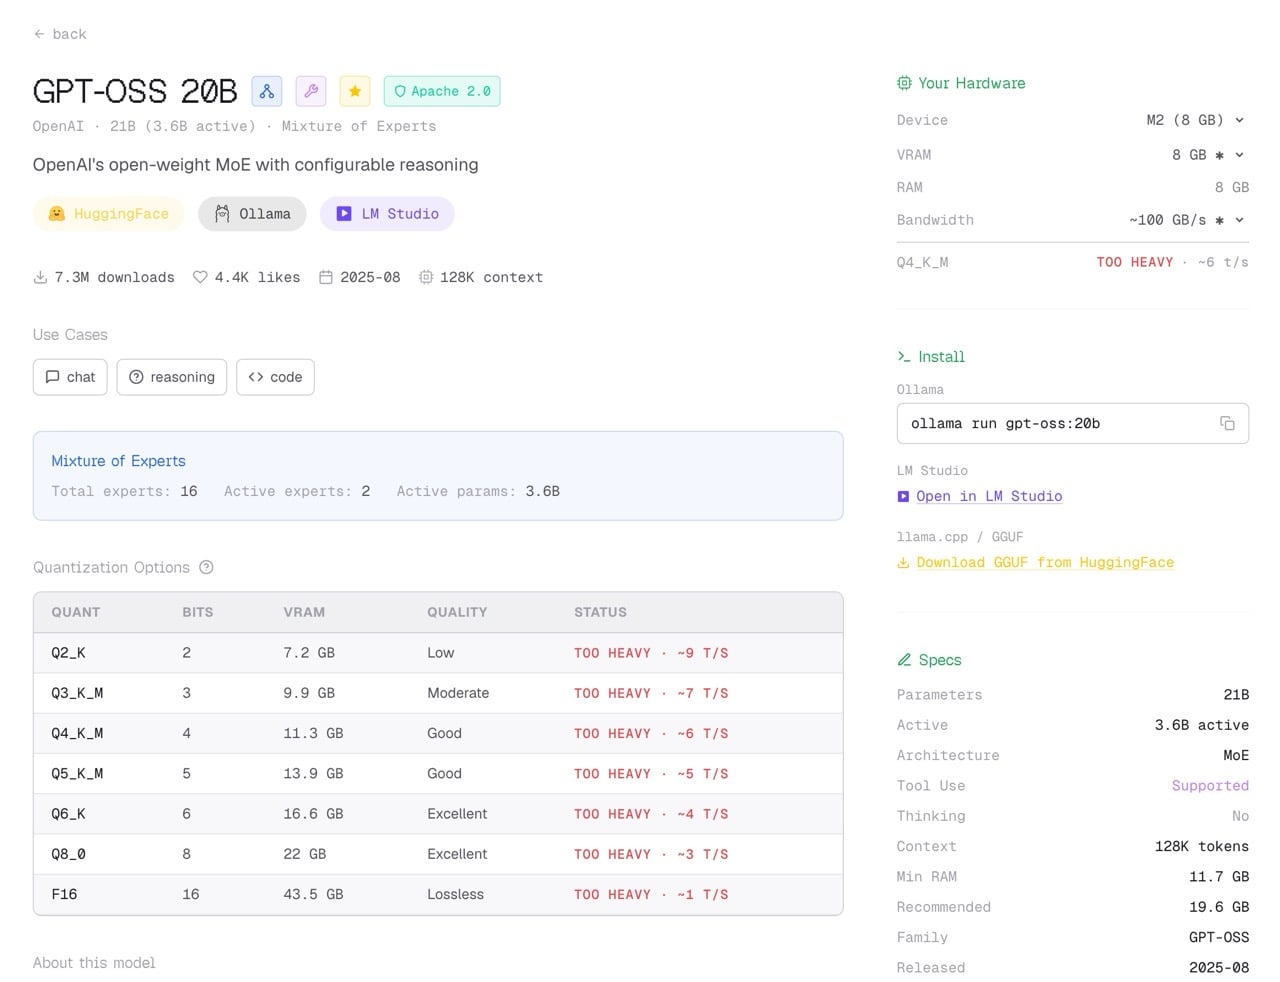Select the code use case chip
This screenshot has width=1280, height=982.
(275, 377)
